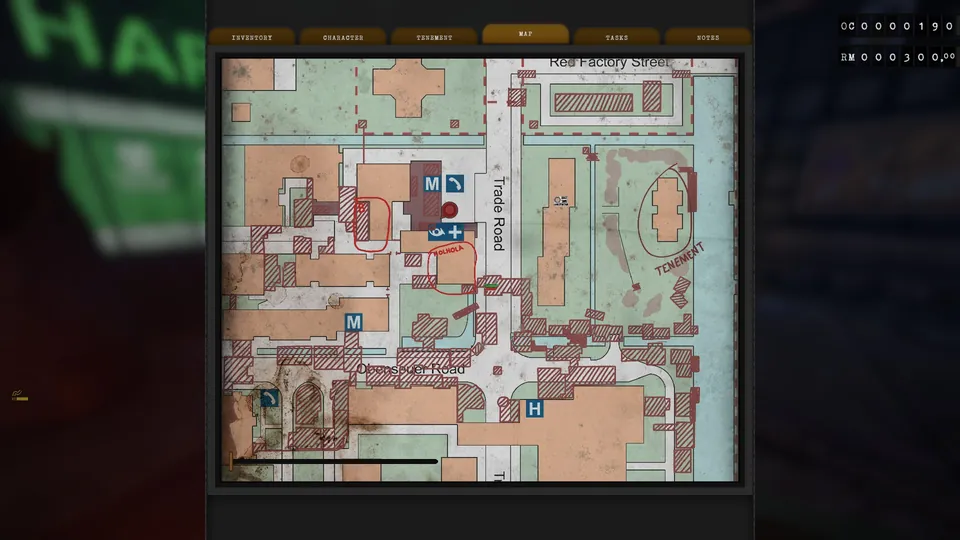The image size is (960, 540).
Task: Select the Map tab
Action: pos(525,34)
